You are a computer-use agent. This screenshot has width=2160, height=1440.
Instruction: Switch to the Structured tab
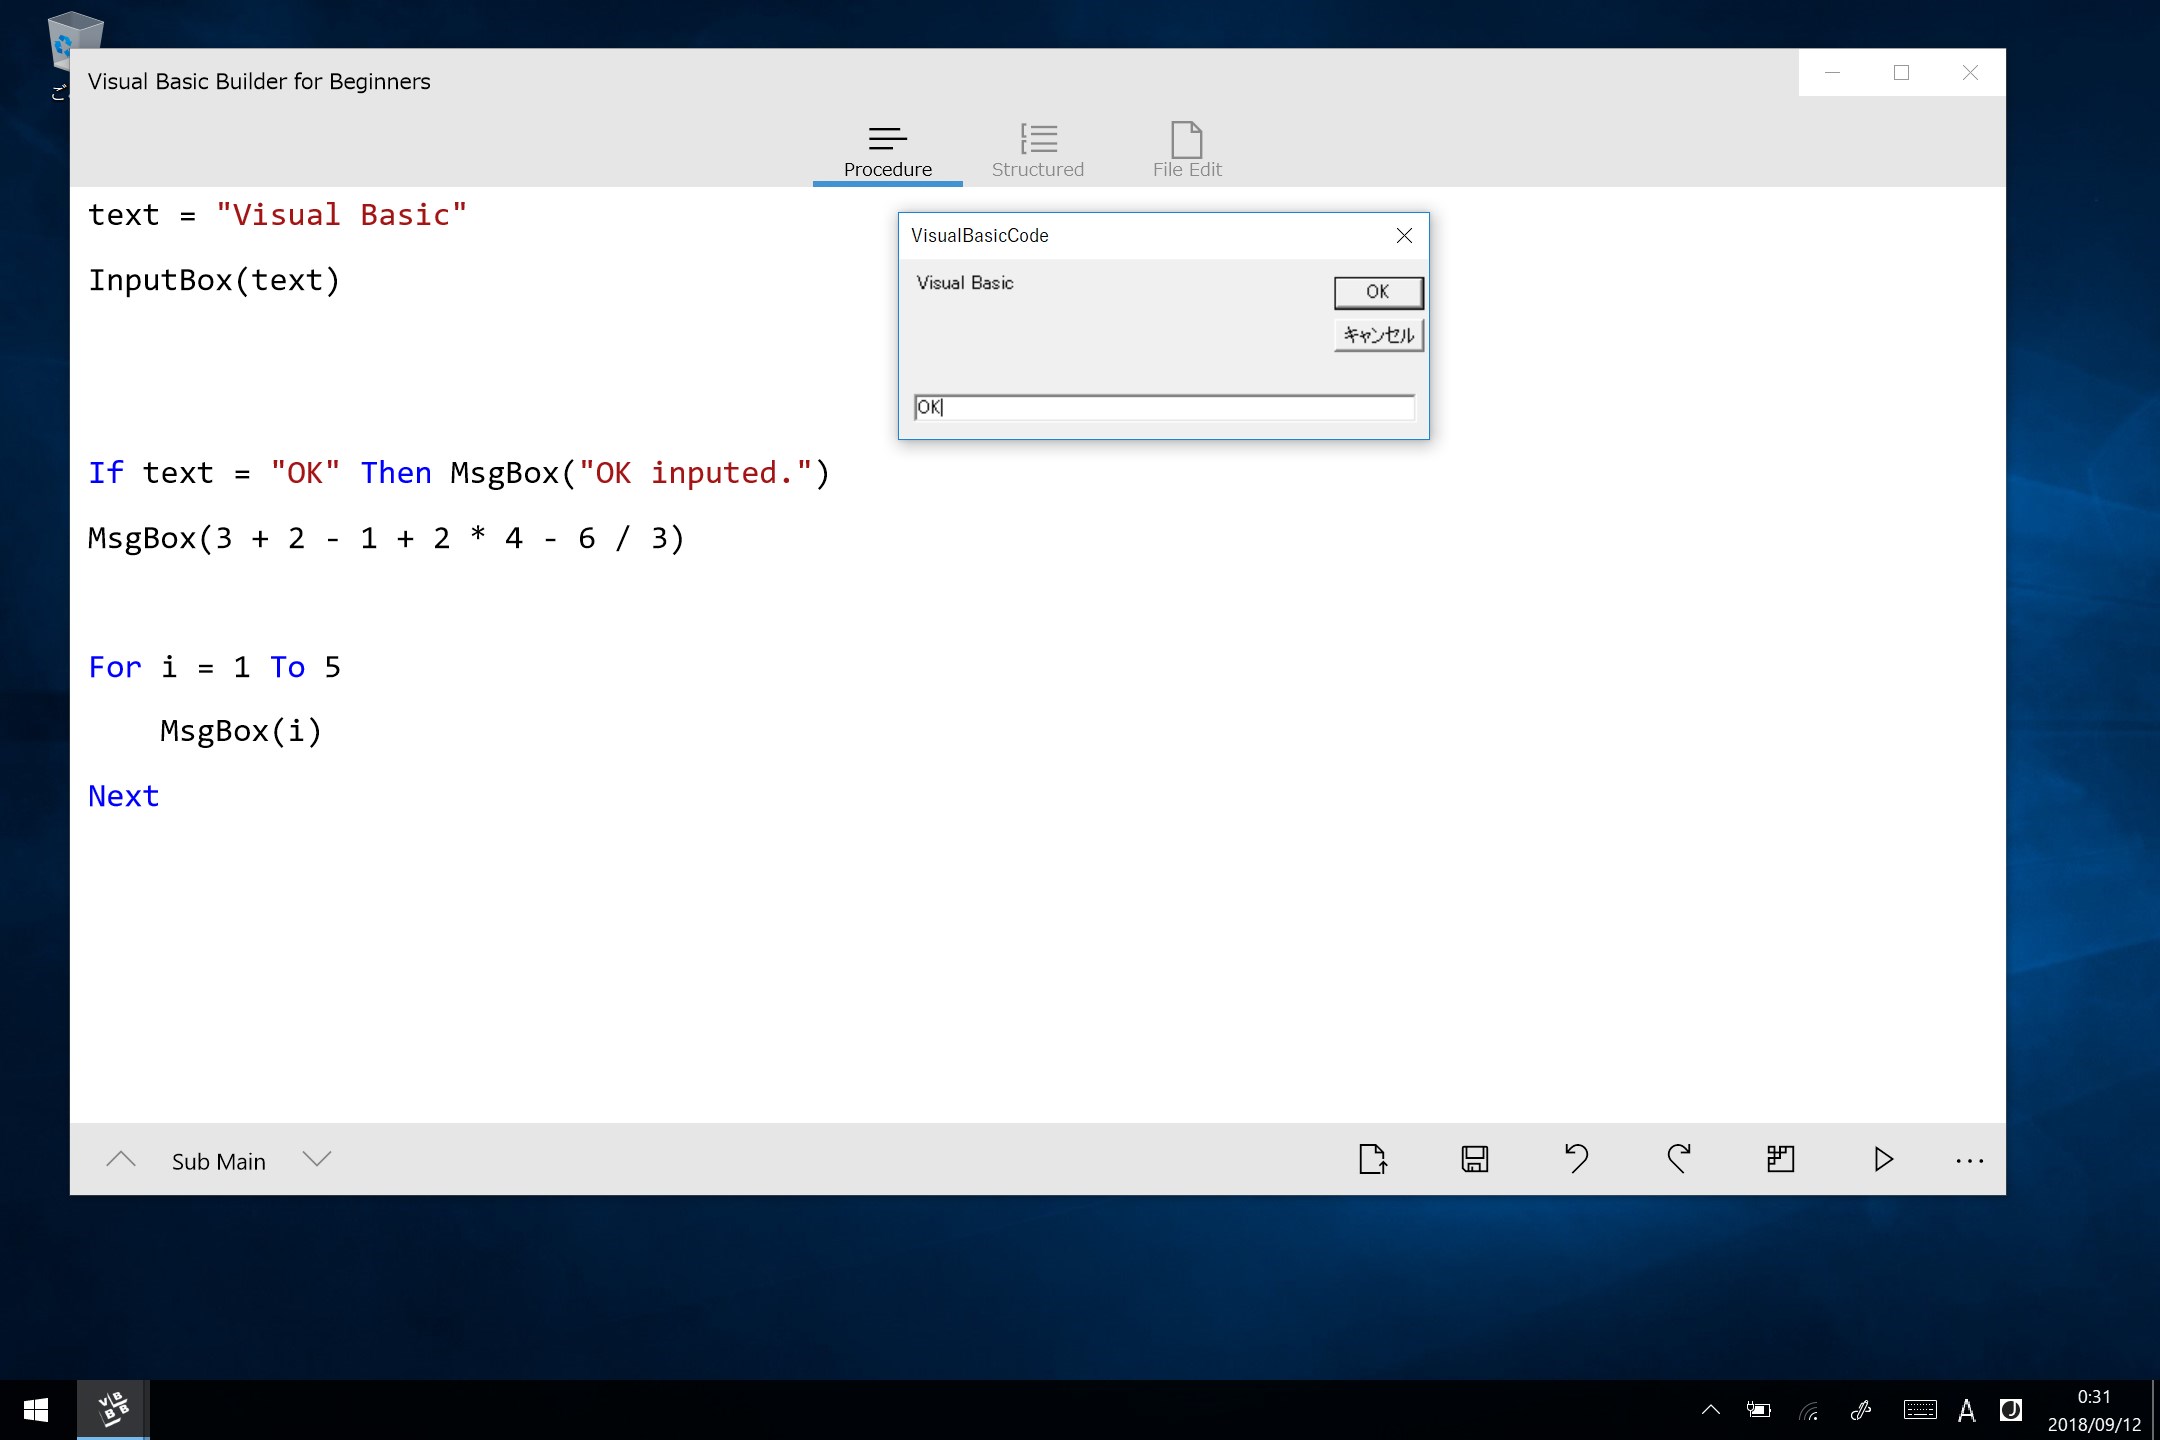click(1037, 150)
